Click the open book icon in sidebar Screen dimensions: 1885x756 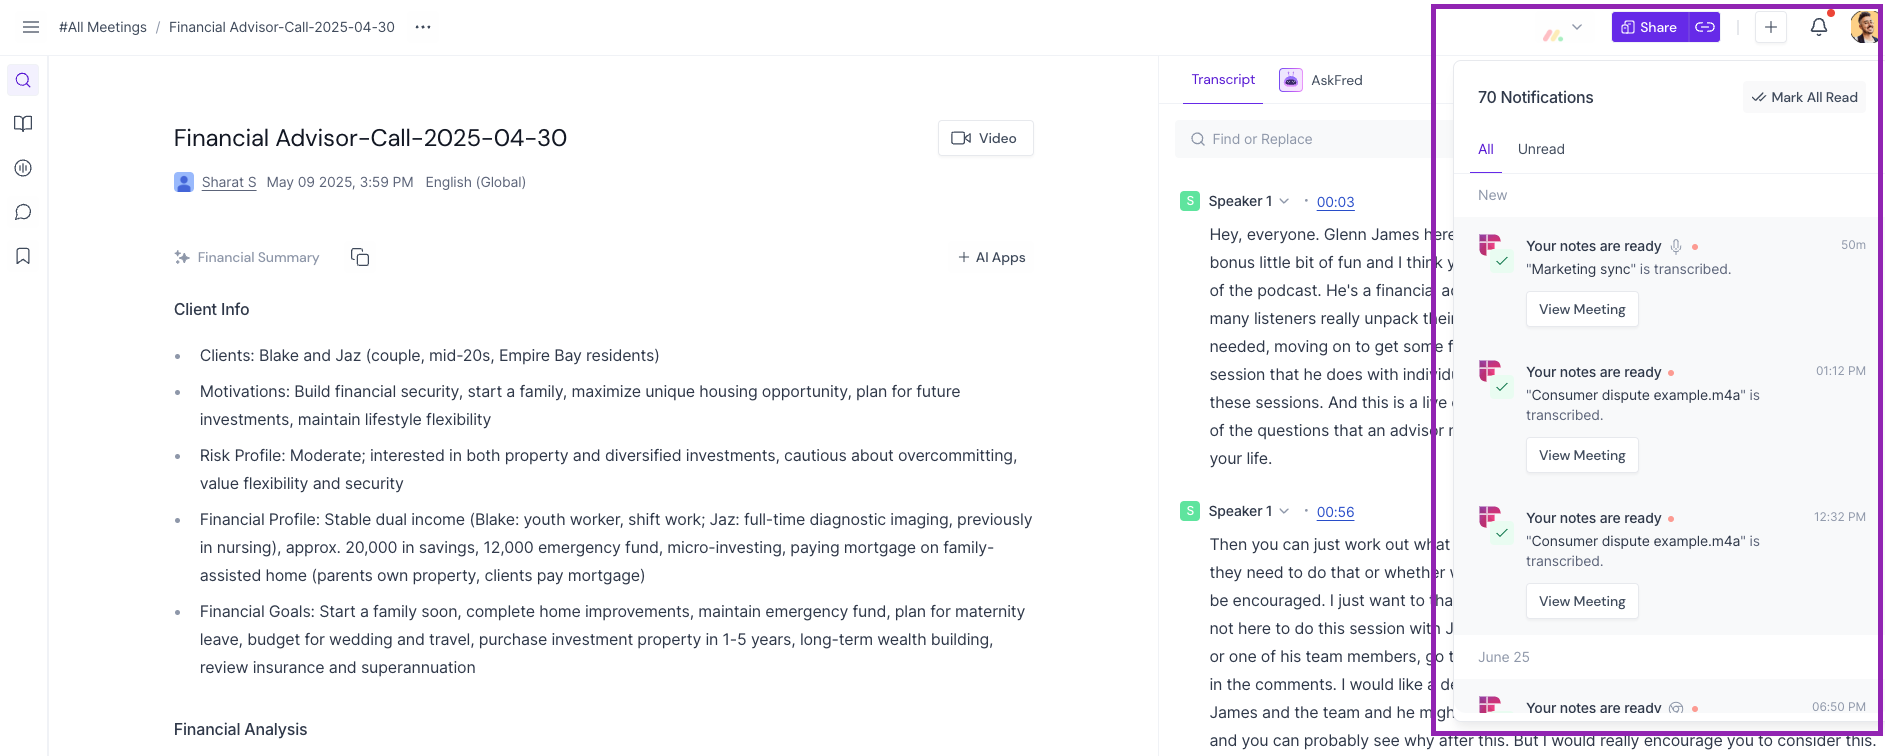point(23,124)
